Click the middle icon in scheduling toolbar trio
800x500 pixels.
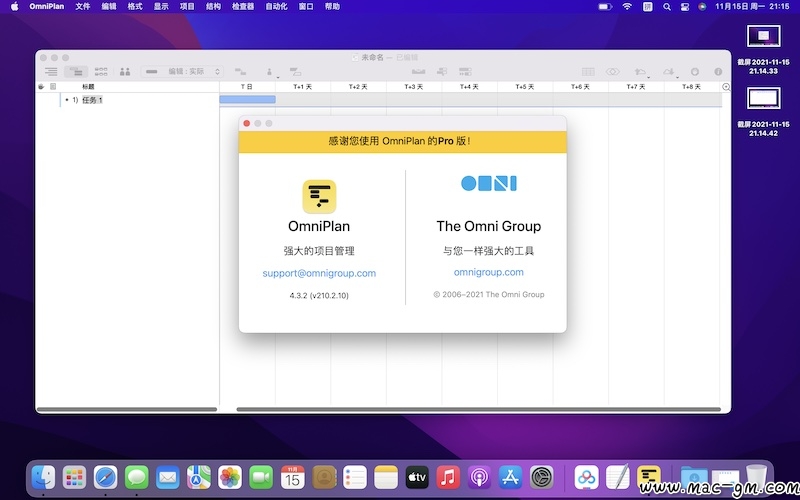pyautogui.click(x=442, y=71)
